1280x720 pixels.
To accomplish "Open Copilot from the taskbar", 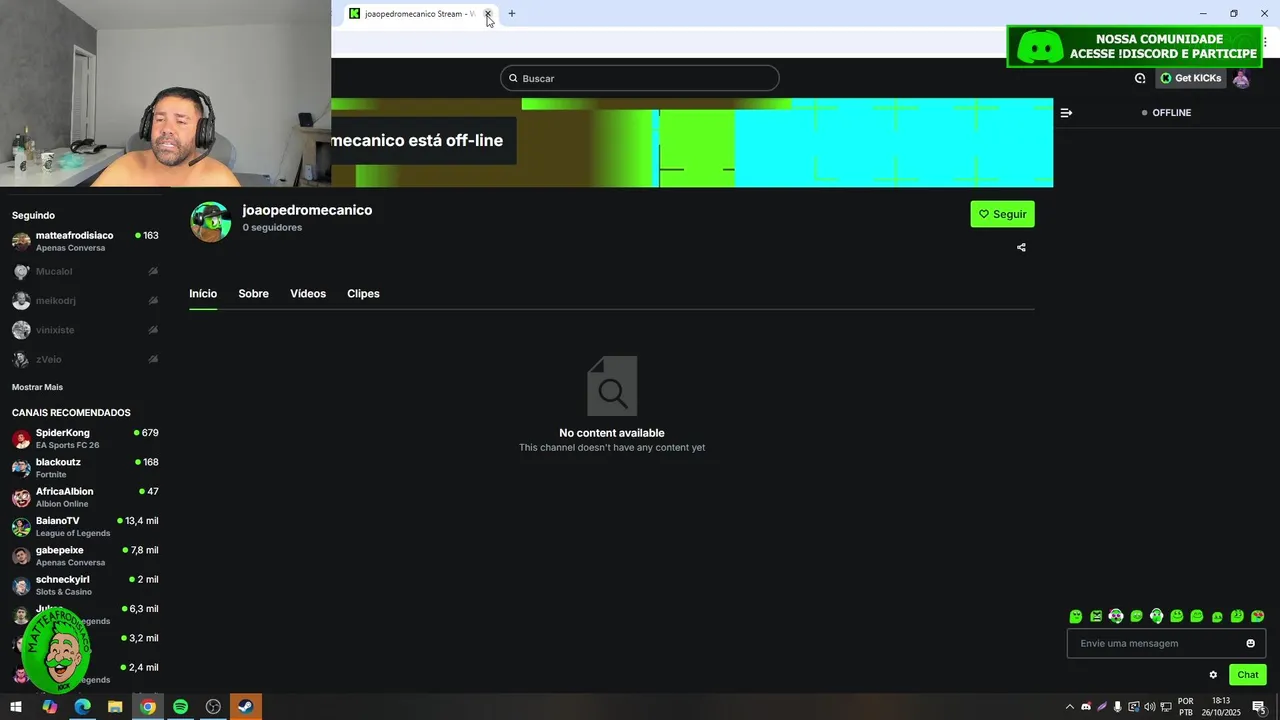I will [x=49, y=707].
